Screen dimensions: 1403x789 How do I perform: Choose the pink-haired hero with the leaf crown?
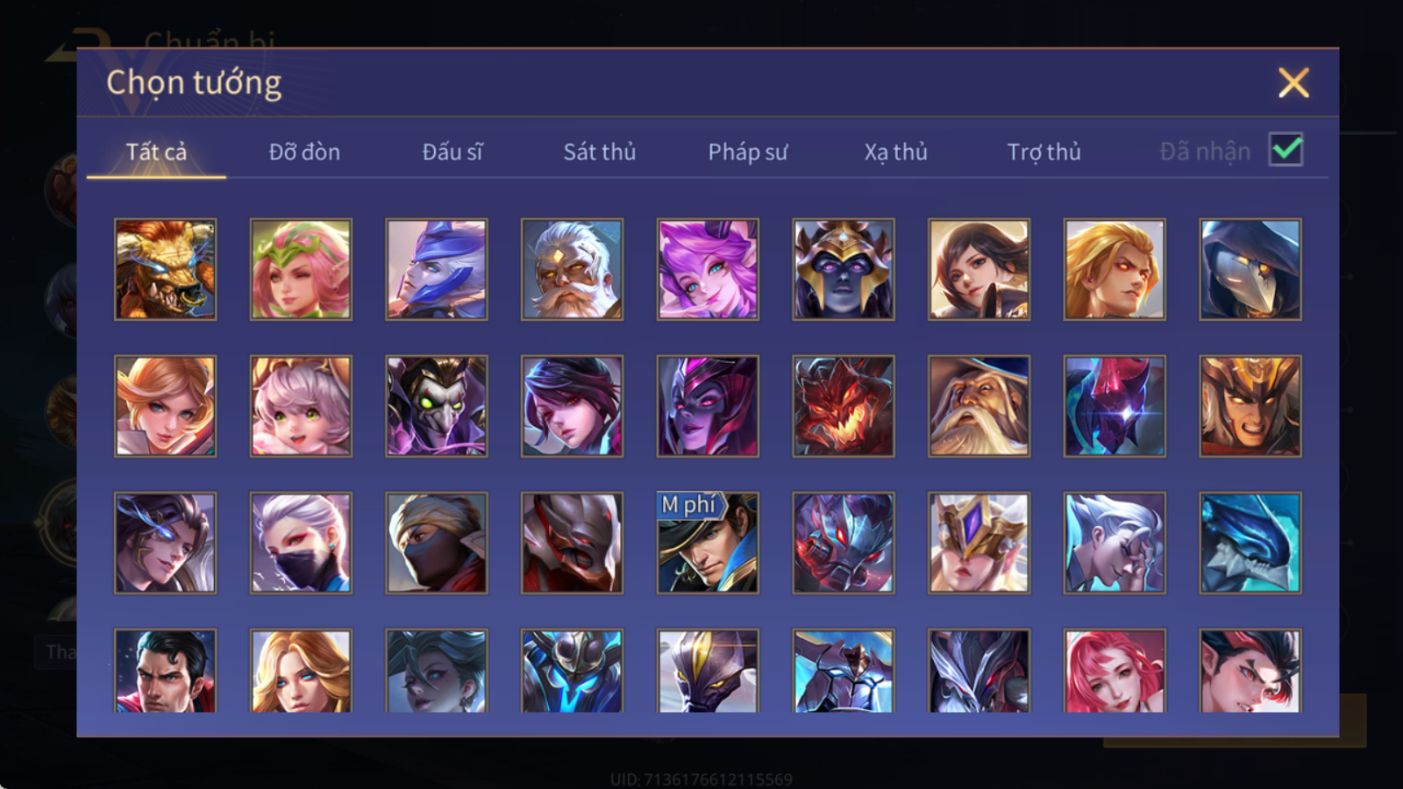(x=301, y=270)
